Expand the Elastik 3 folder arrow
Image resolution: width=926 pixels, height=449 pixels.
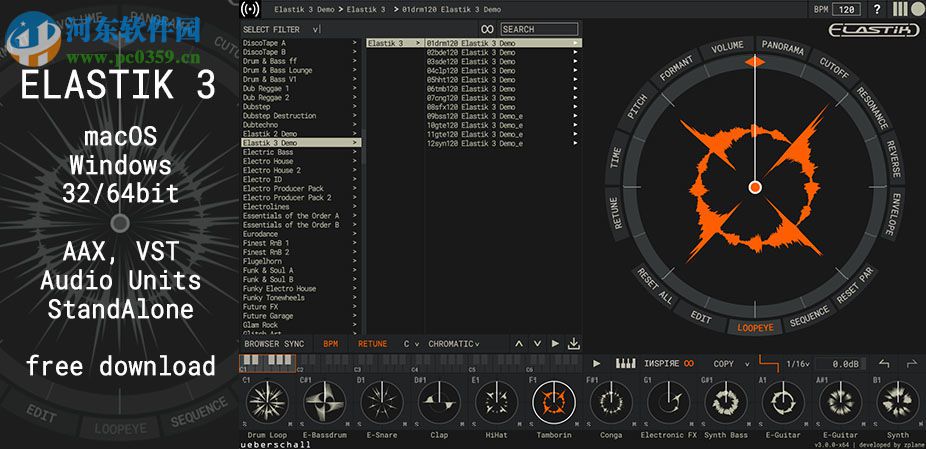pyautogui.click(x=418, y=43)
